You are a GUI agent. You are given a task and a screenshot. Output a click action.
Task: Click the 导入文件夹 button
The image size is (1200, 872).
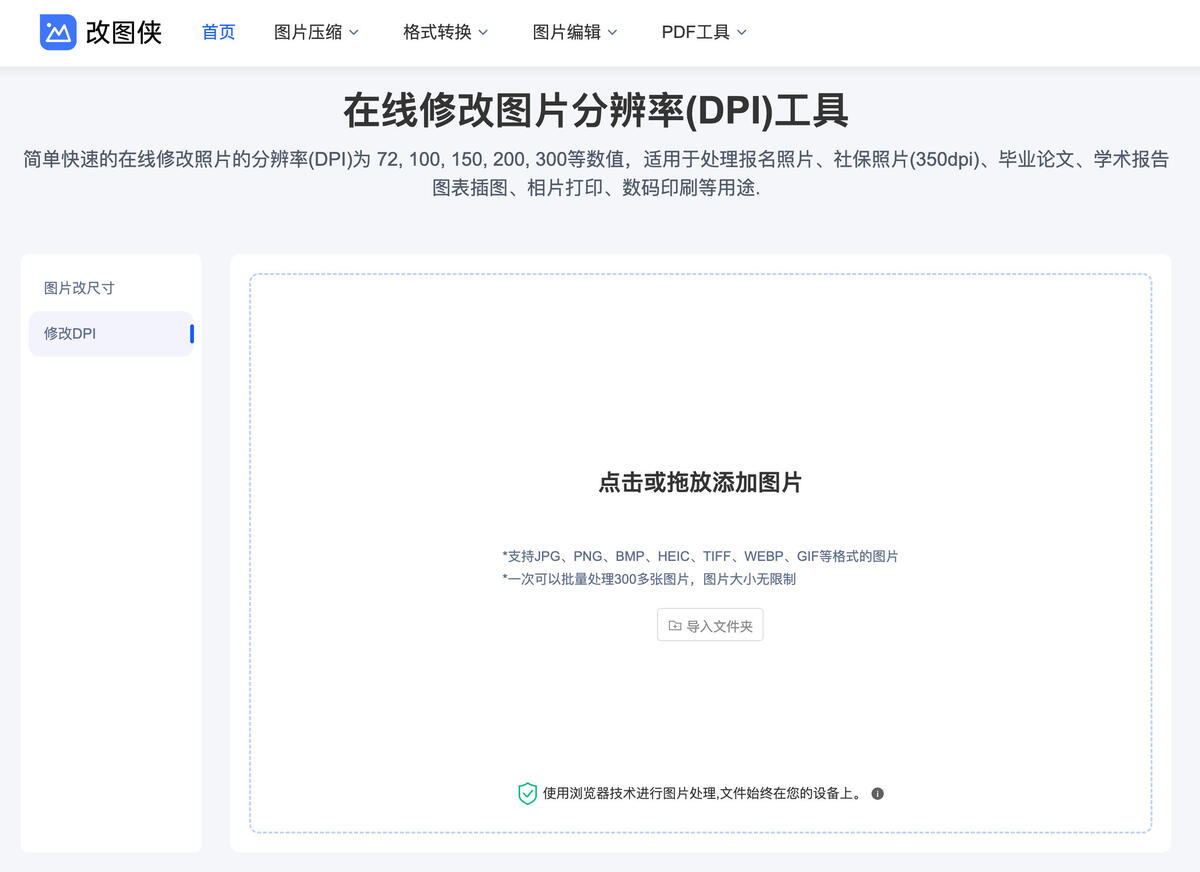(x=710, y=624)
